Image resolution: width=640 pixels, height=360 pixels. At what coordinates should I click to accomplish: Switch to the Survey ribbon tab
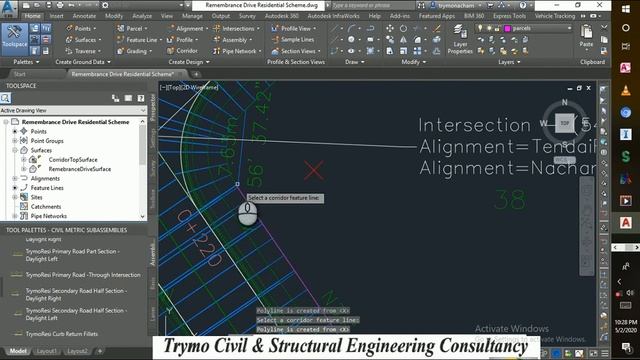(x=247, y=16)
